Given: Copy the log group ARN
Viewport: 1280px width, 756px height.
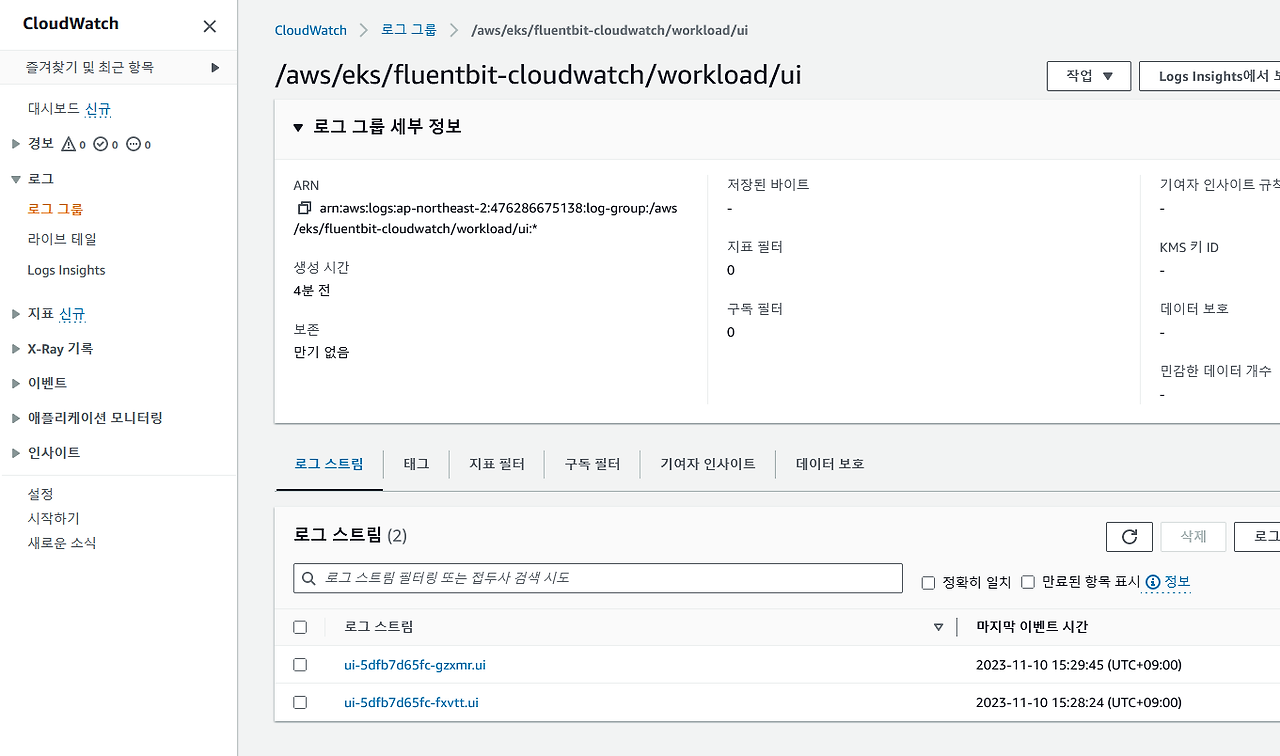Looking at the screenshot, I should coord(304,208).
